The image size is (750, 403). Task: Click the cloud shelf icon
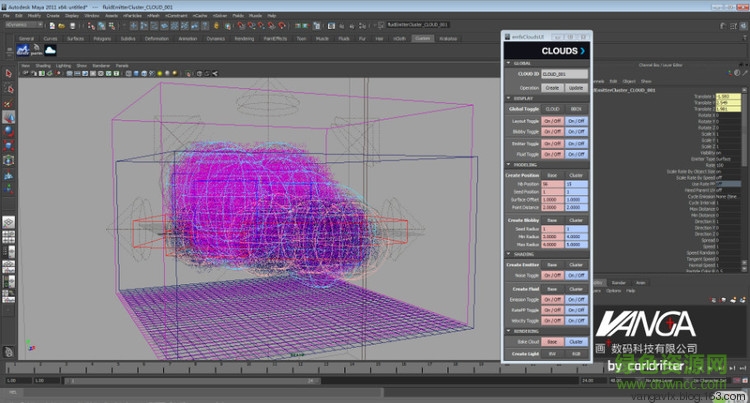(49, 50)
